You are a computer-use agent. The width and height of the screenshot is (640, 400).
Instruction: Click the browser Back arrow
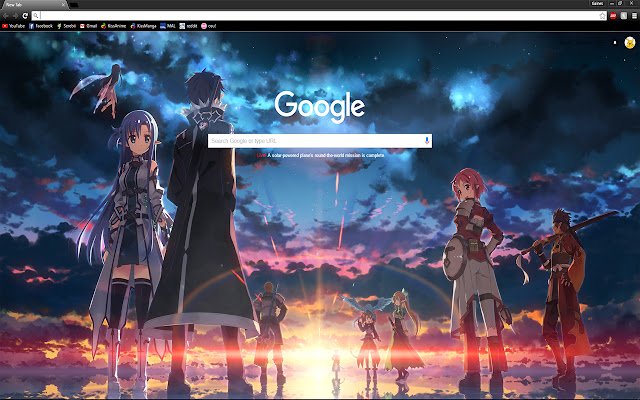click(x=6, y=16)
